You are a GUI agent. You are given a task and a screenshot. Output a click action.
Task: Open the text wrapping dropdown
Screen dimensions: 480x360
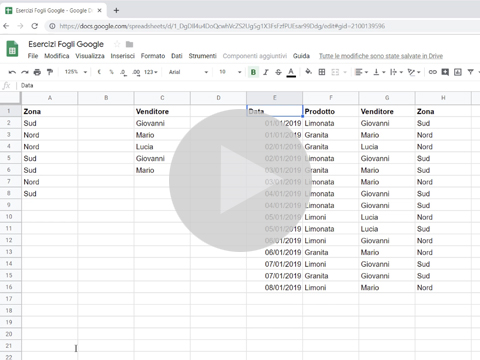[396, 72]
